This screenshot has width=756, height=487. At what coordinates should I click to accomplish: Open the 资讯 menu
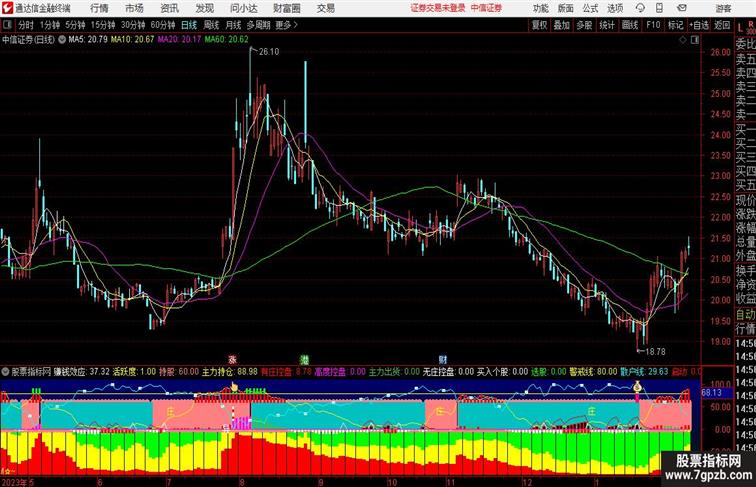169,8
